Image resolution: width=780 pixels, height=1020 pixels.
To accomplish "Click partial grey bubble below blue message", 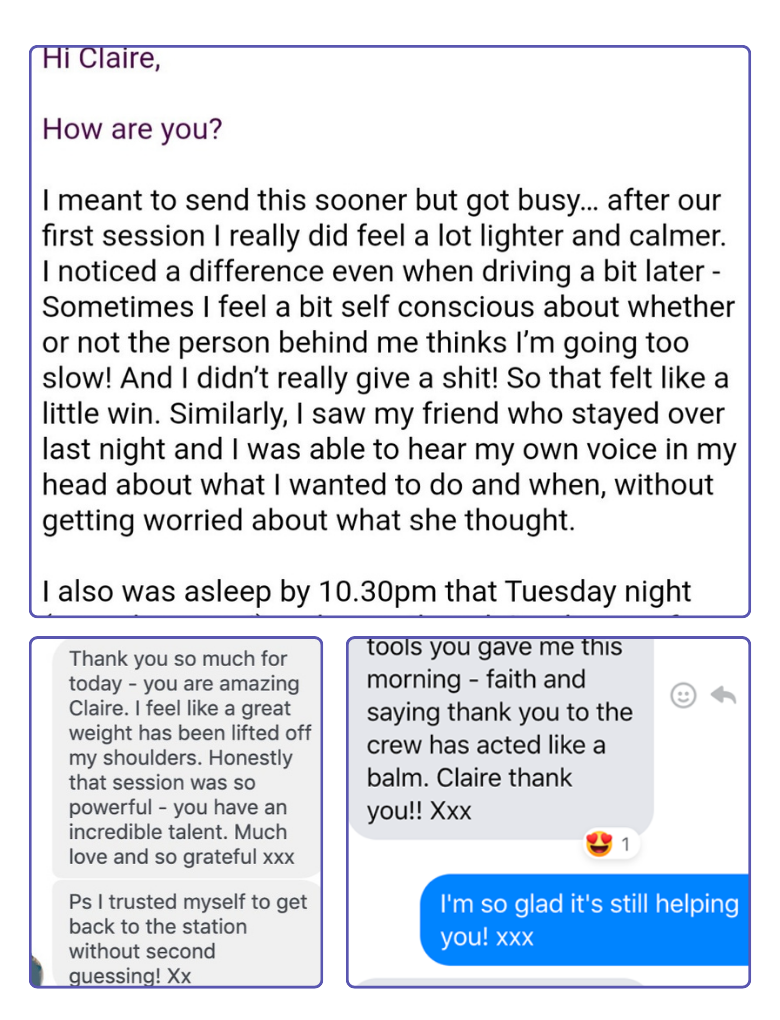I will (x=501, y=982).
